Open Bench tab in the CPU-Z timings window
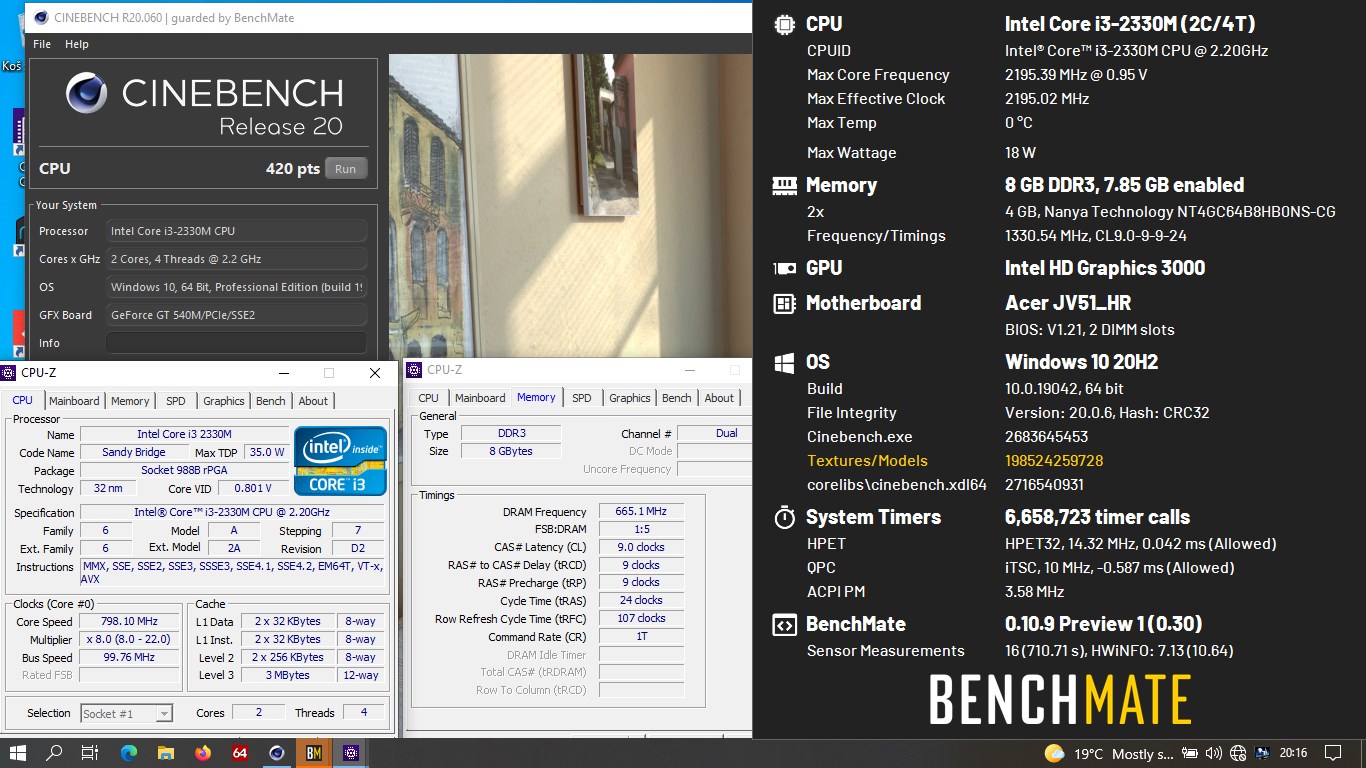1366x768 pixels. point(677,398)
